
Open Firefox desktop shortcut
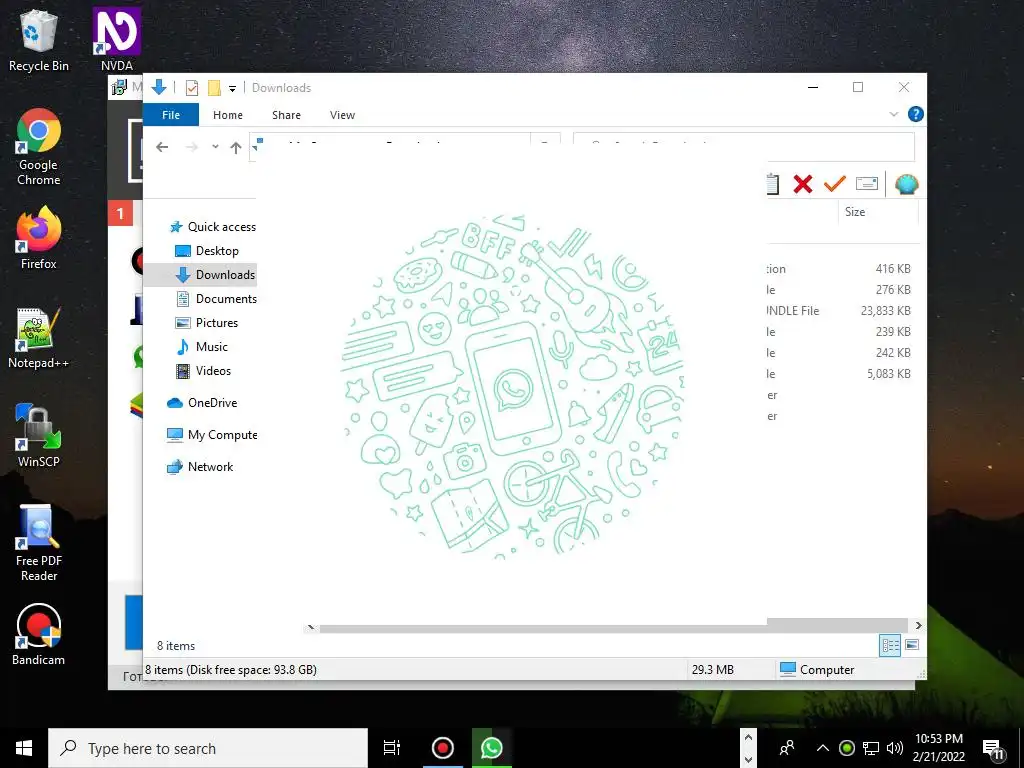39,238
